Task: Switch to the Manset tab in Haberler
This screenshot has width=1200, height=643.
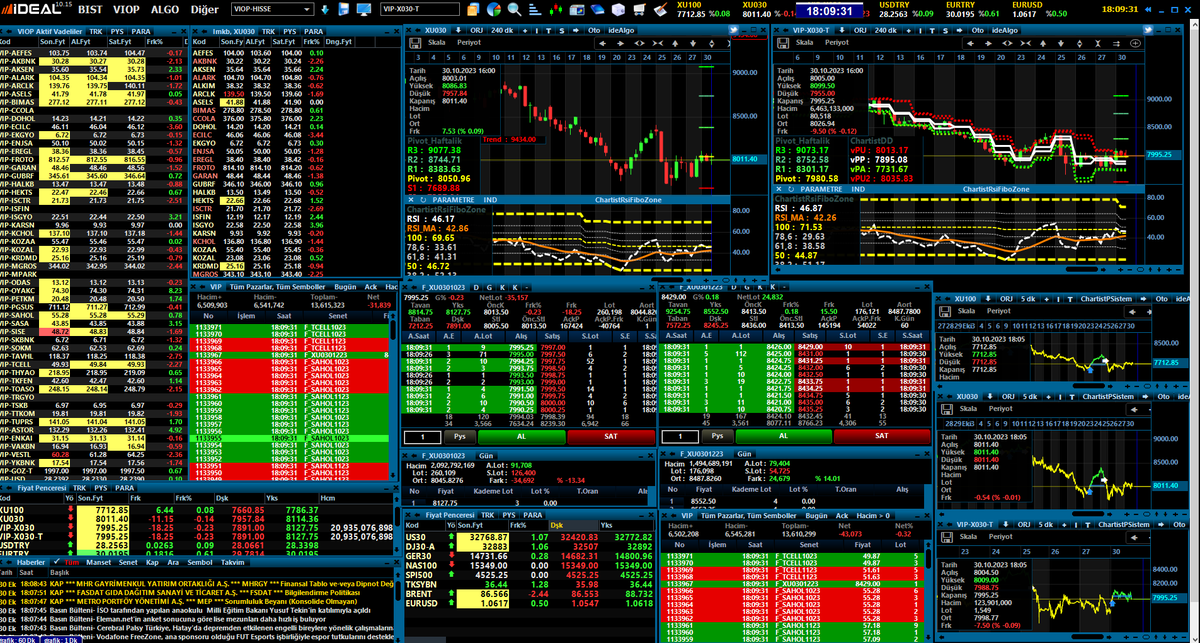Action: click(98, 563)
